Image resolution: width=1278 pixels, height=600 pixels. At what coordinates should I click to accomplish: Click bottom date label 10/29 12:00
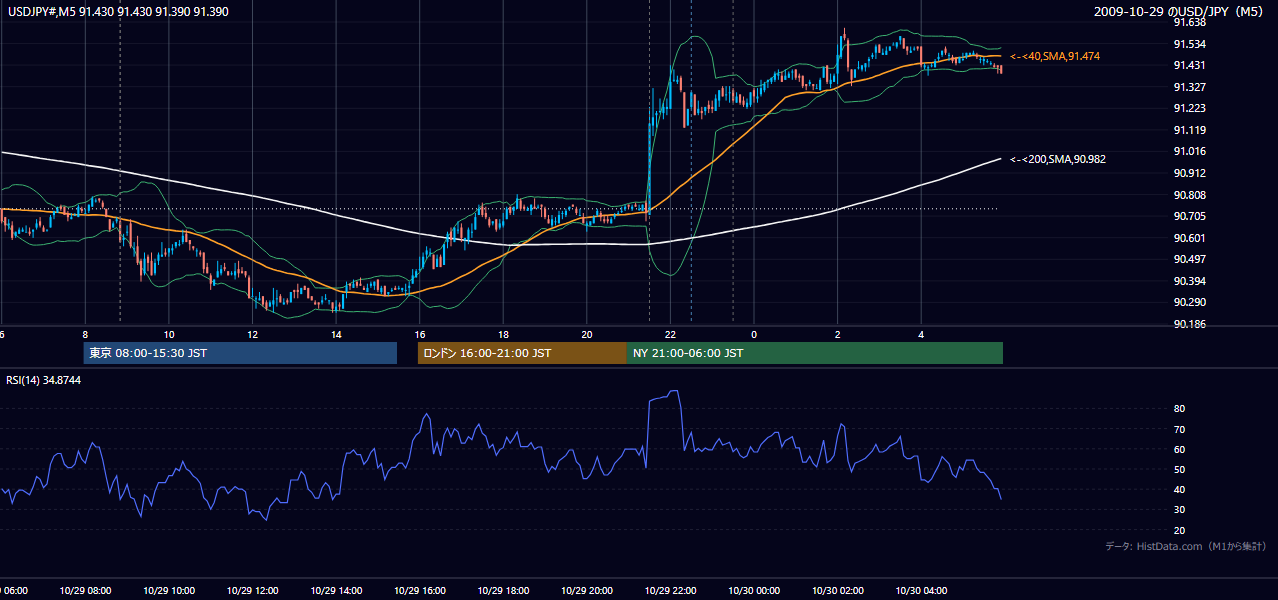(x=252, y=591)
